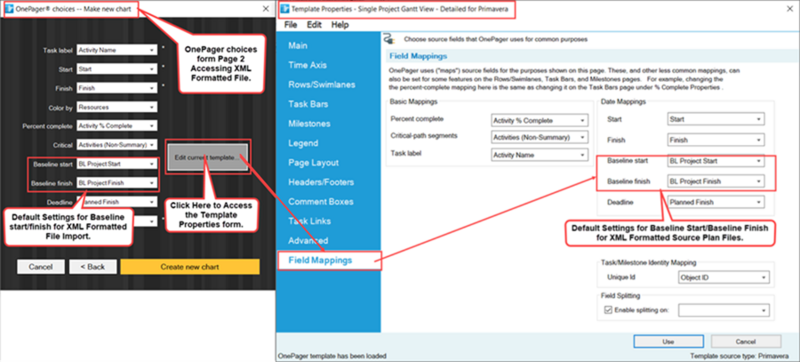Open Deadline dropdown in Date Mappings
Screen dimensions: 800x362
[716, 202]
